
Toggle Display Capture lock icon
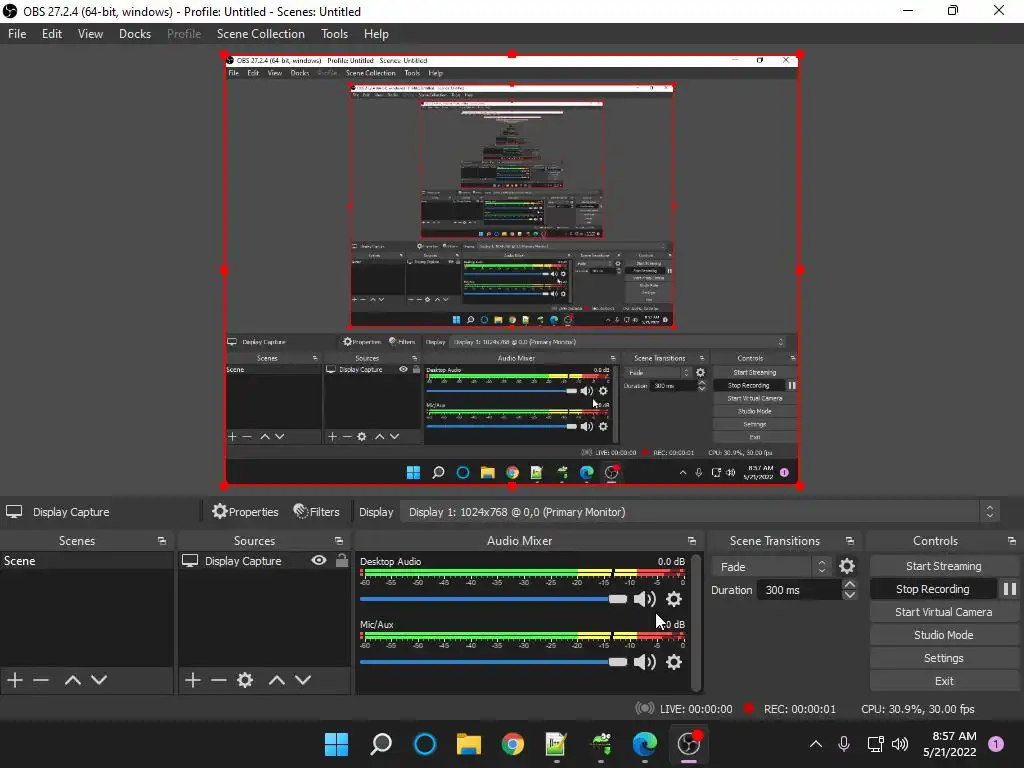[x=342, y=560]
